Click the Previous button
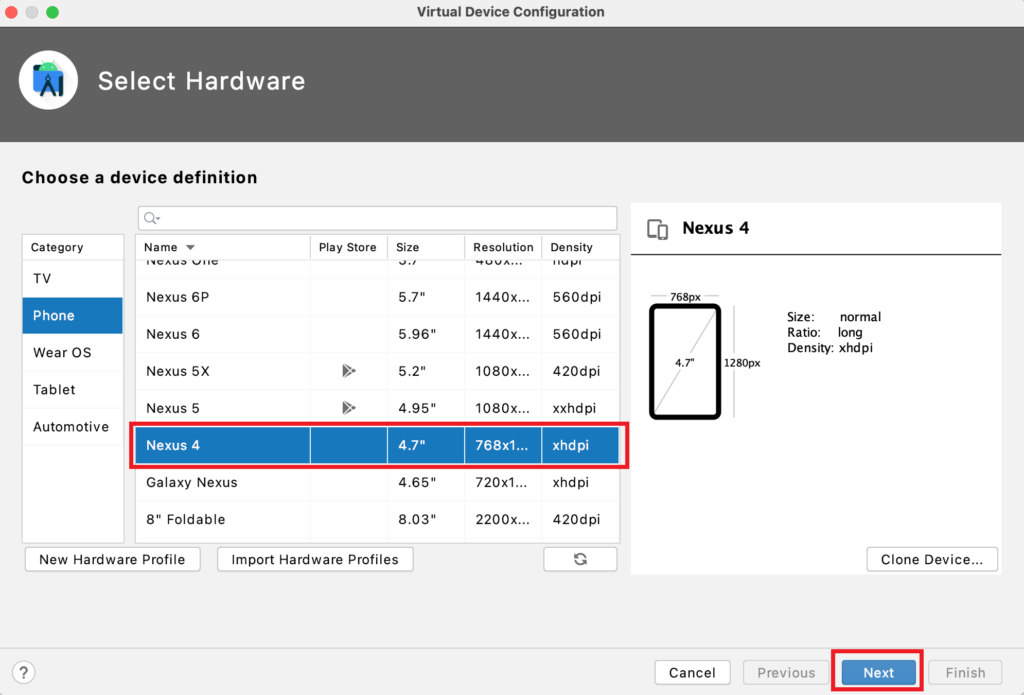1024x695 pixels. coord(786,672)
